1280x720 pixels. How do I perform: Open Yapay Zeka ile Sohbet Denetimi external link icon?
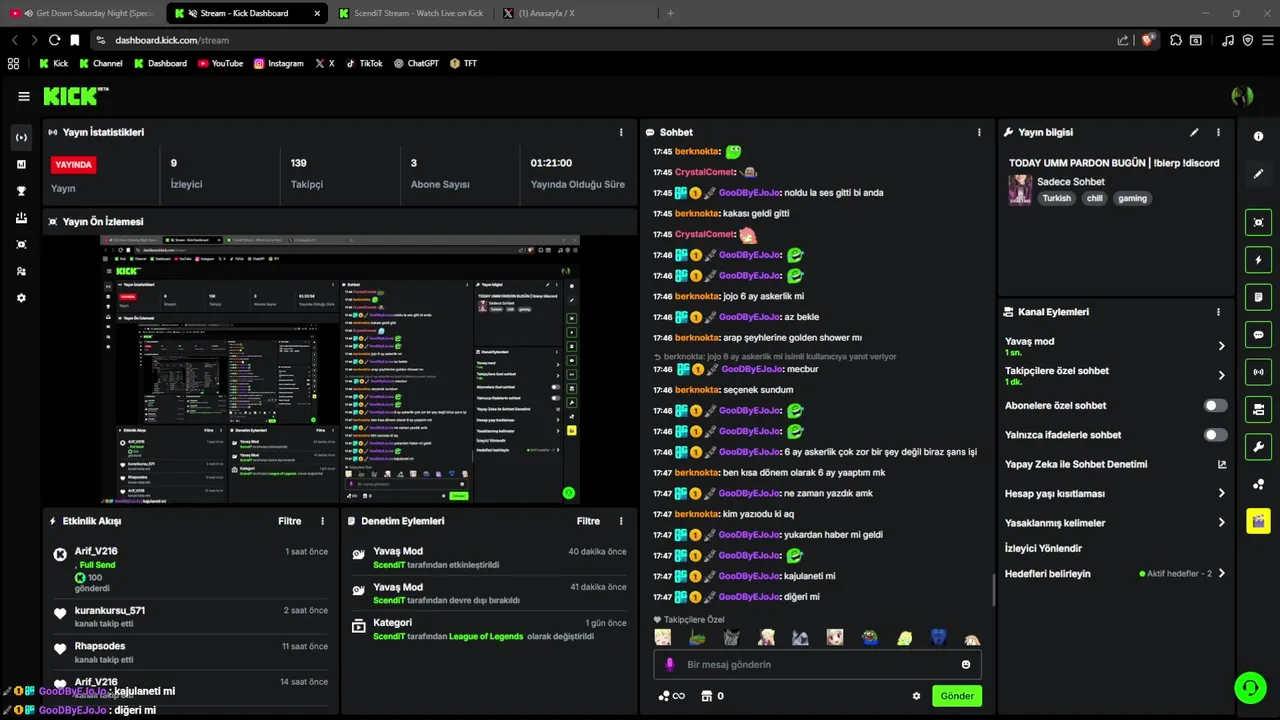pyautogui.click(x=1221, y=464)
